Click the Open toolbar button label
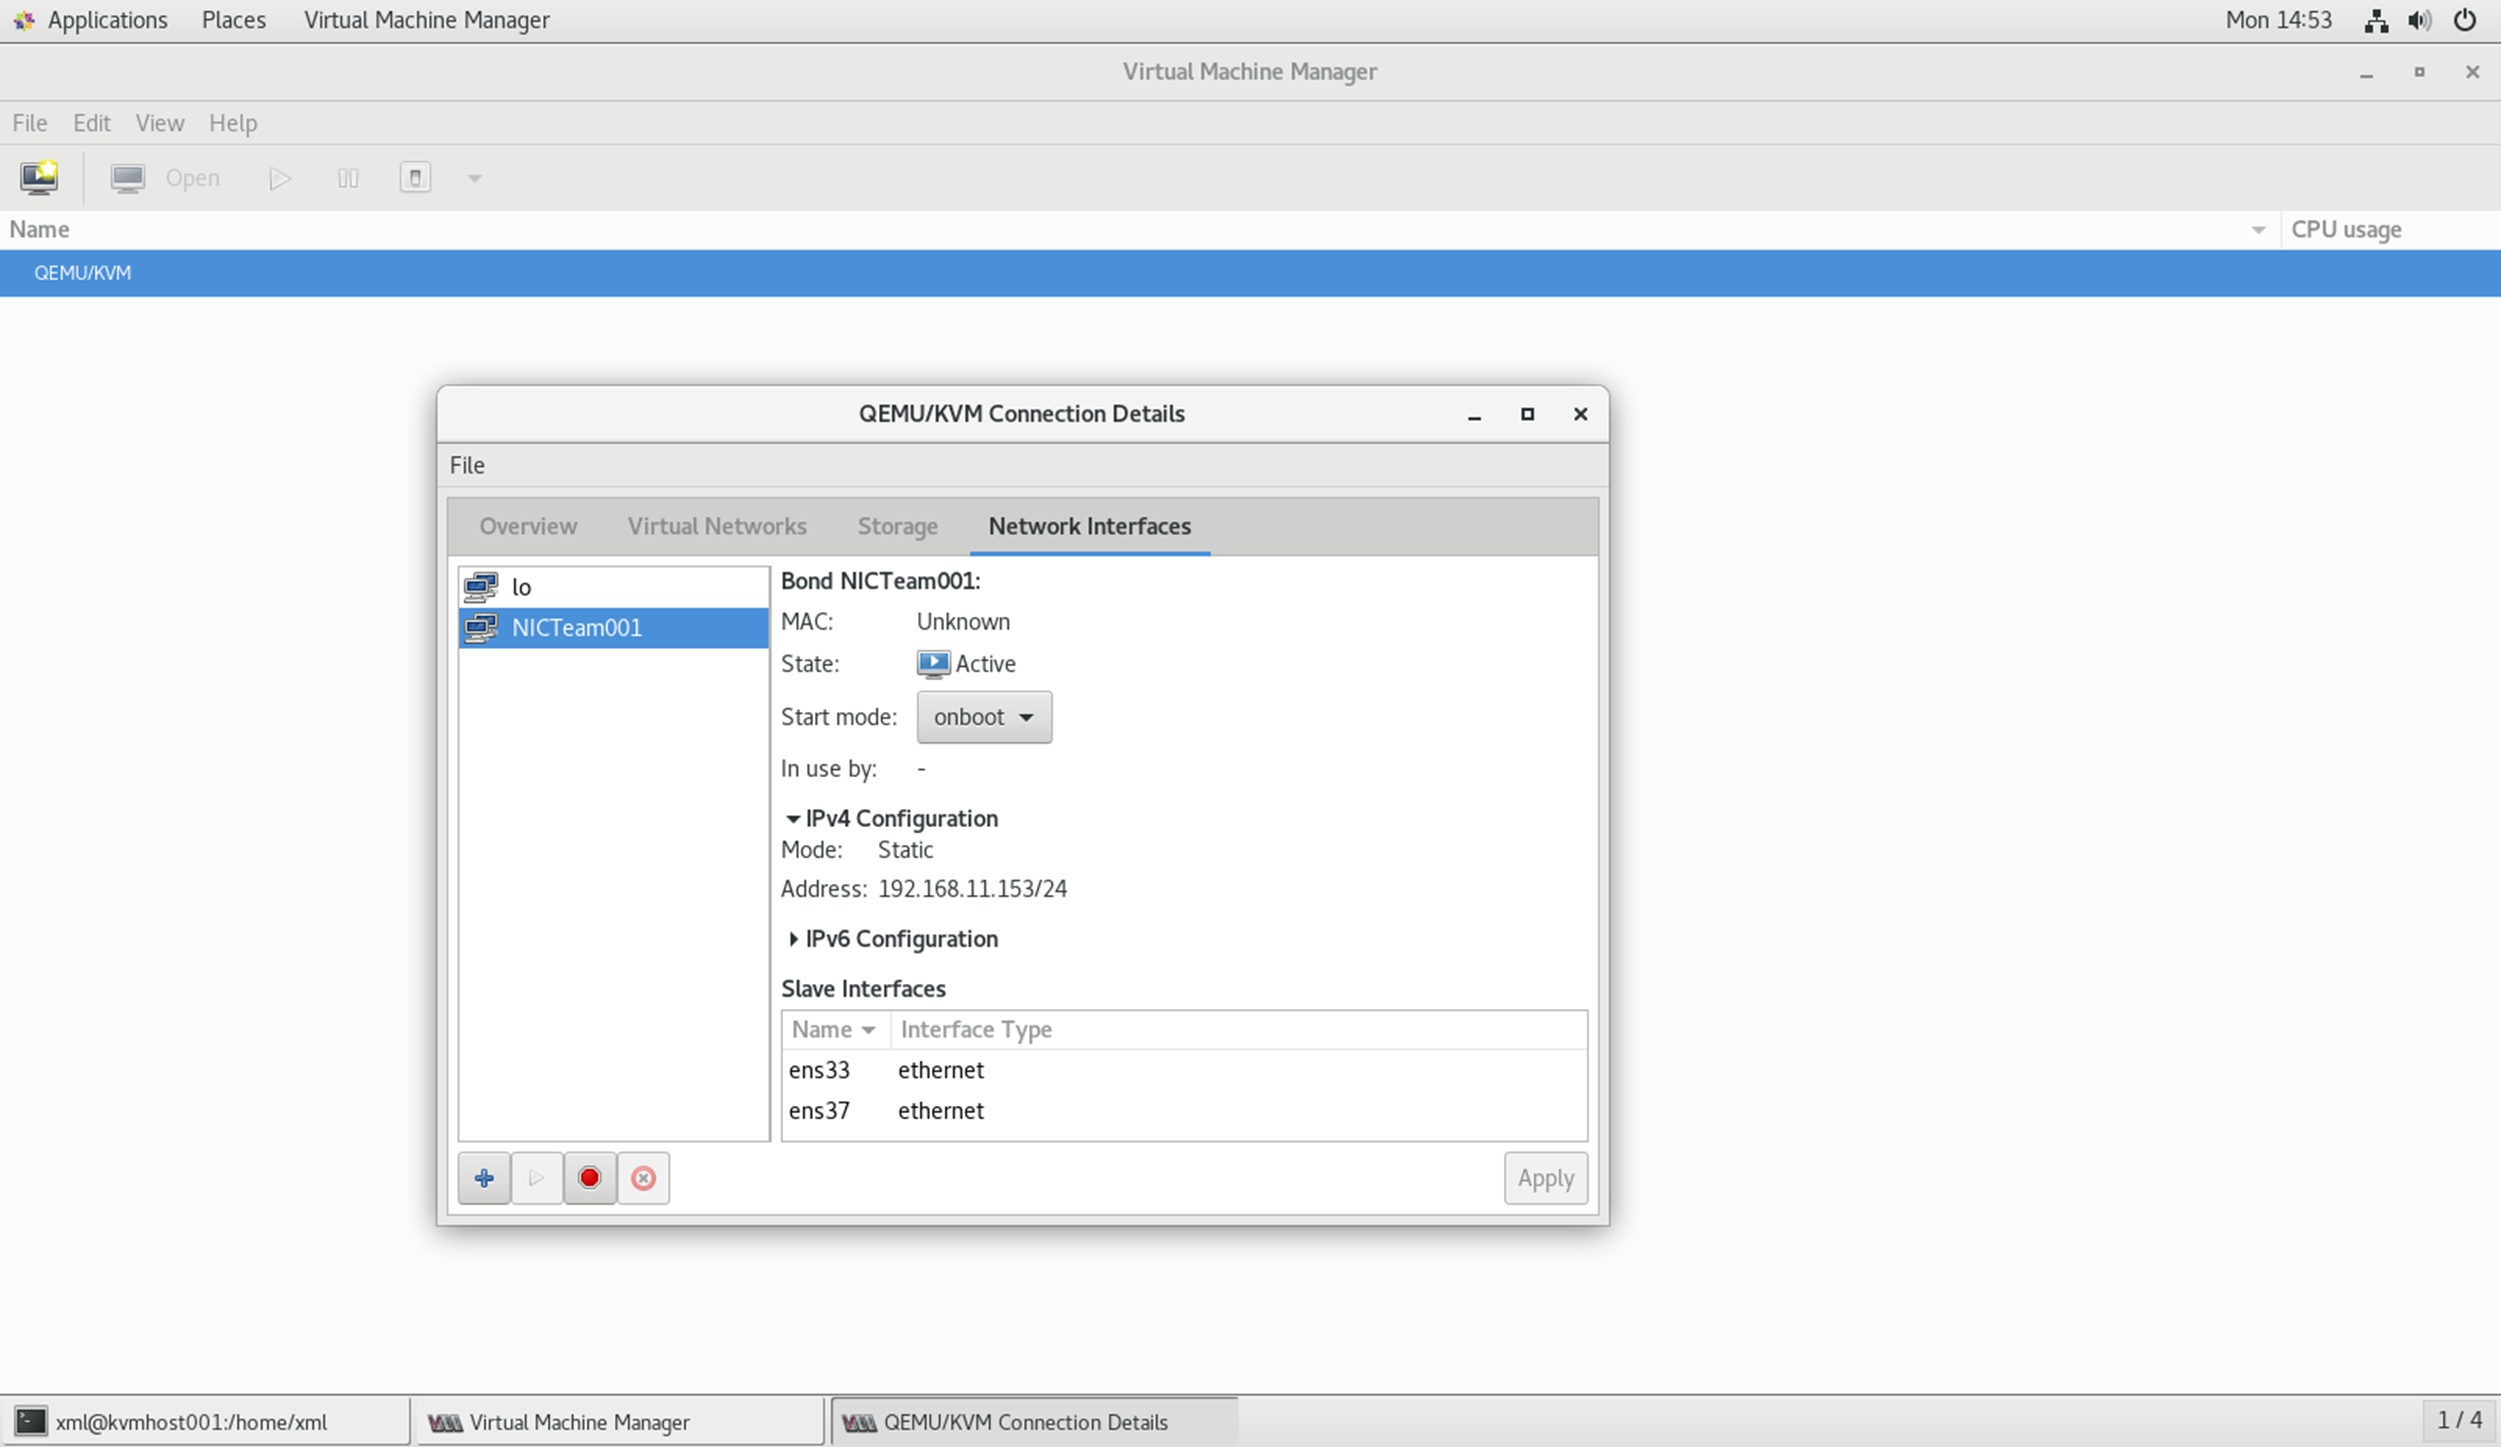This screenshot has height=1447, width=2501. (x=192, y=178)
